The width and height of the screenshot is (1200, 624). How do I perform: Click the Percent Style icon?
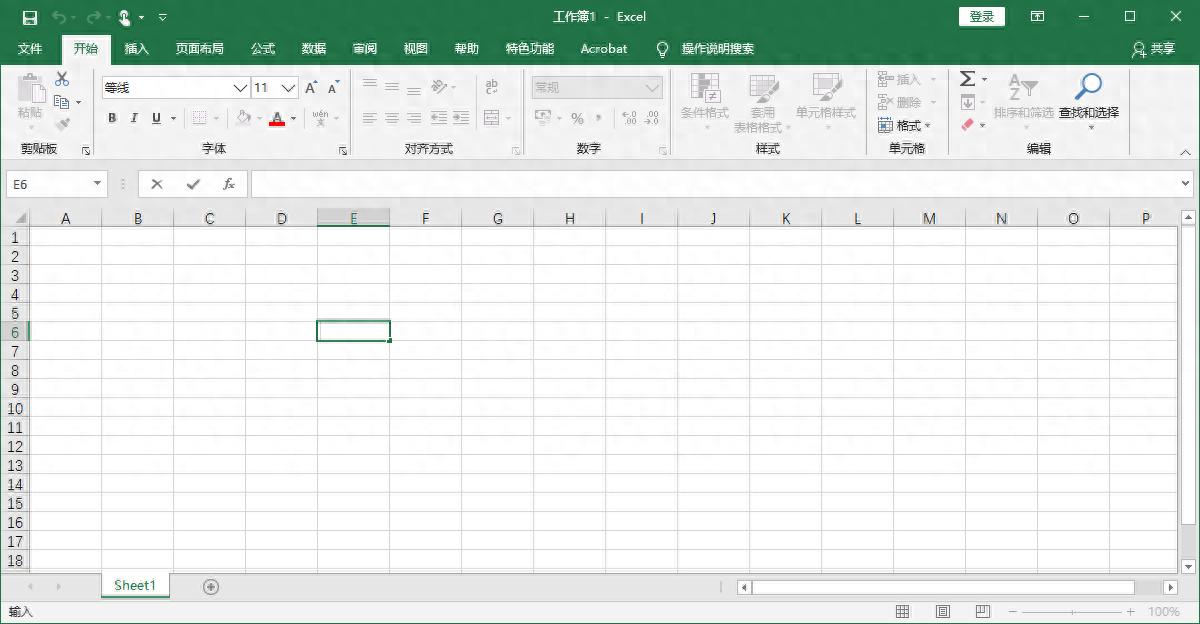point(577,118)
